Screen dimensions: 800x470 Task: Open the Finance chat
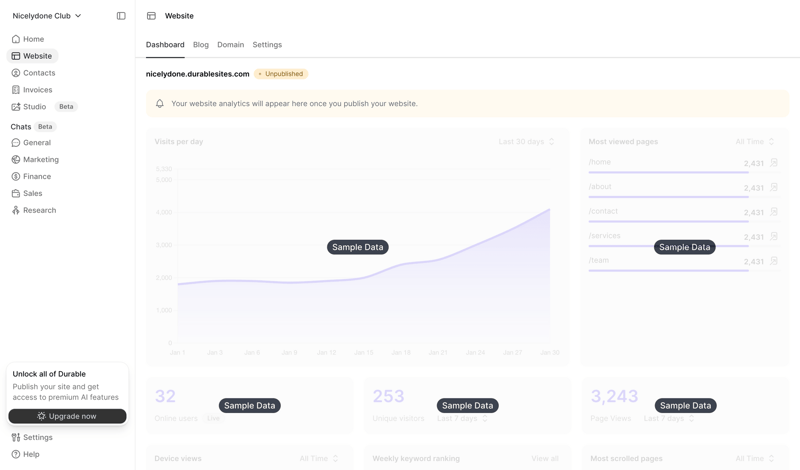click(x=36, y=177)
